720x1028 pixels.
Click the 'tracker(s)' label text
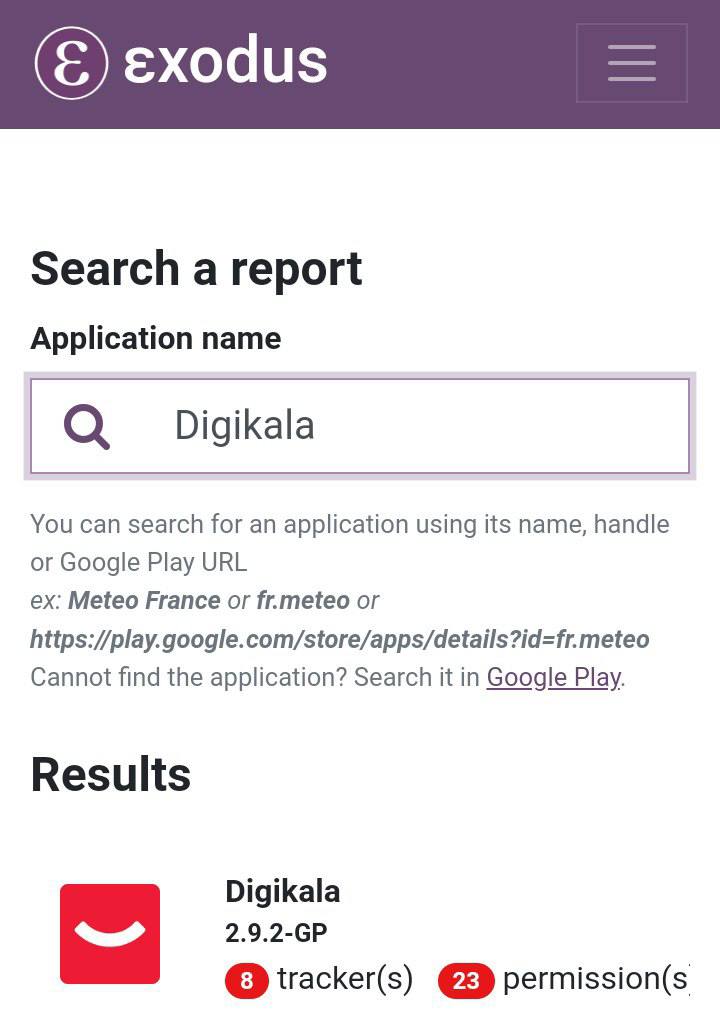345,979
